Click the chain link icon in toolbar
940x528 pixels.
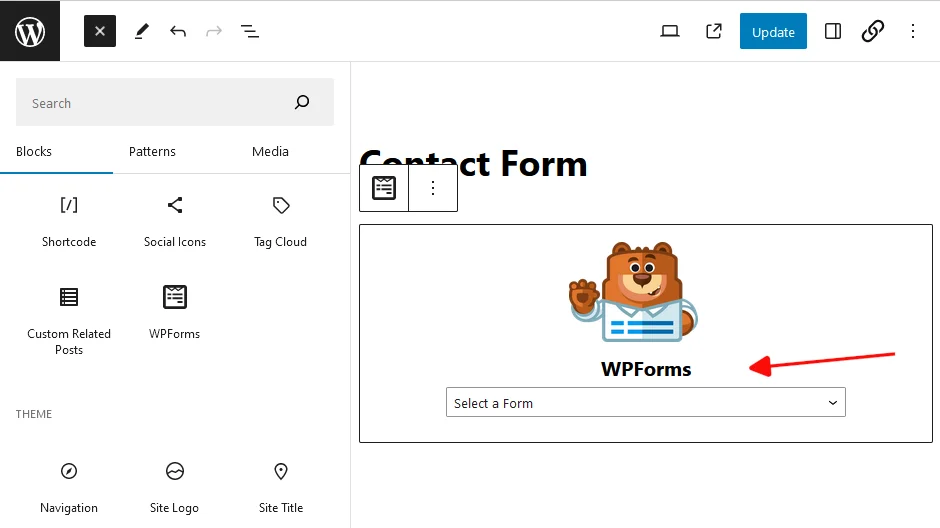click(873, 31)
